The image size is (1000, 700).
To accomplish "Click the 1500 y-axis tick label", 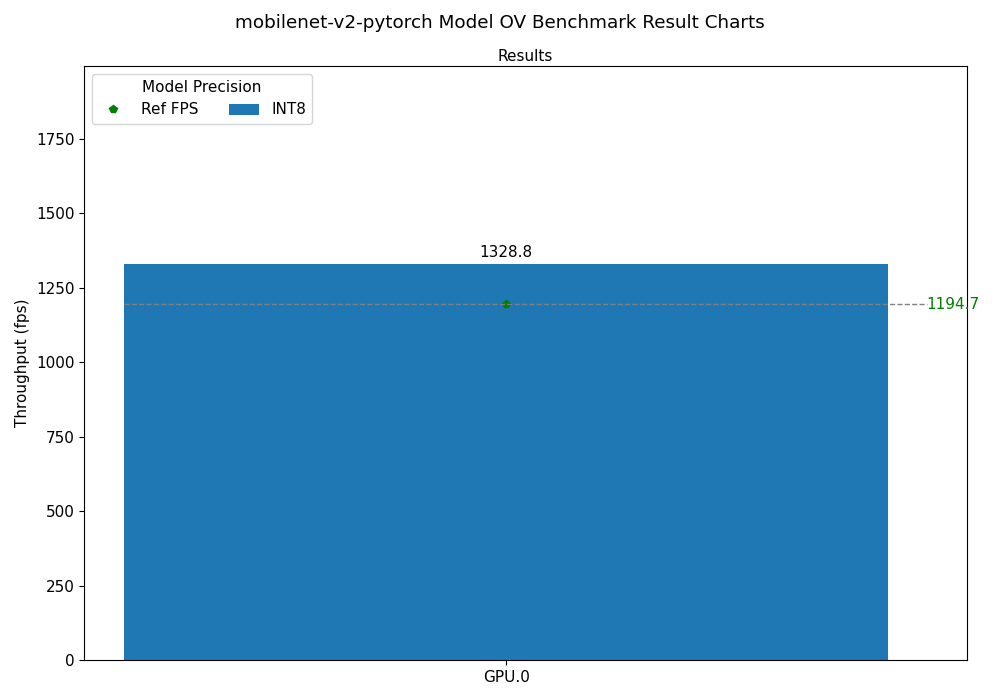I will [x=56, y=213].
